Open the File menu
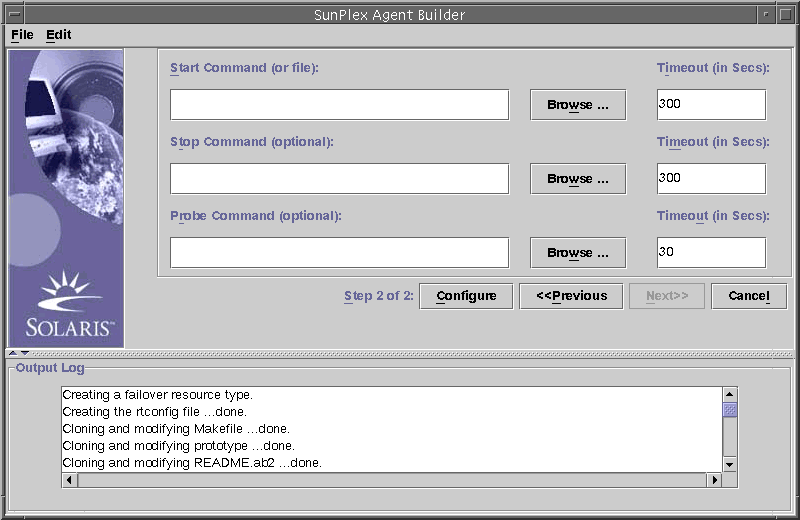This screenshot has height=520, width=800. tap(22, 35)
